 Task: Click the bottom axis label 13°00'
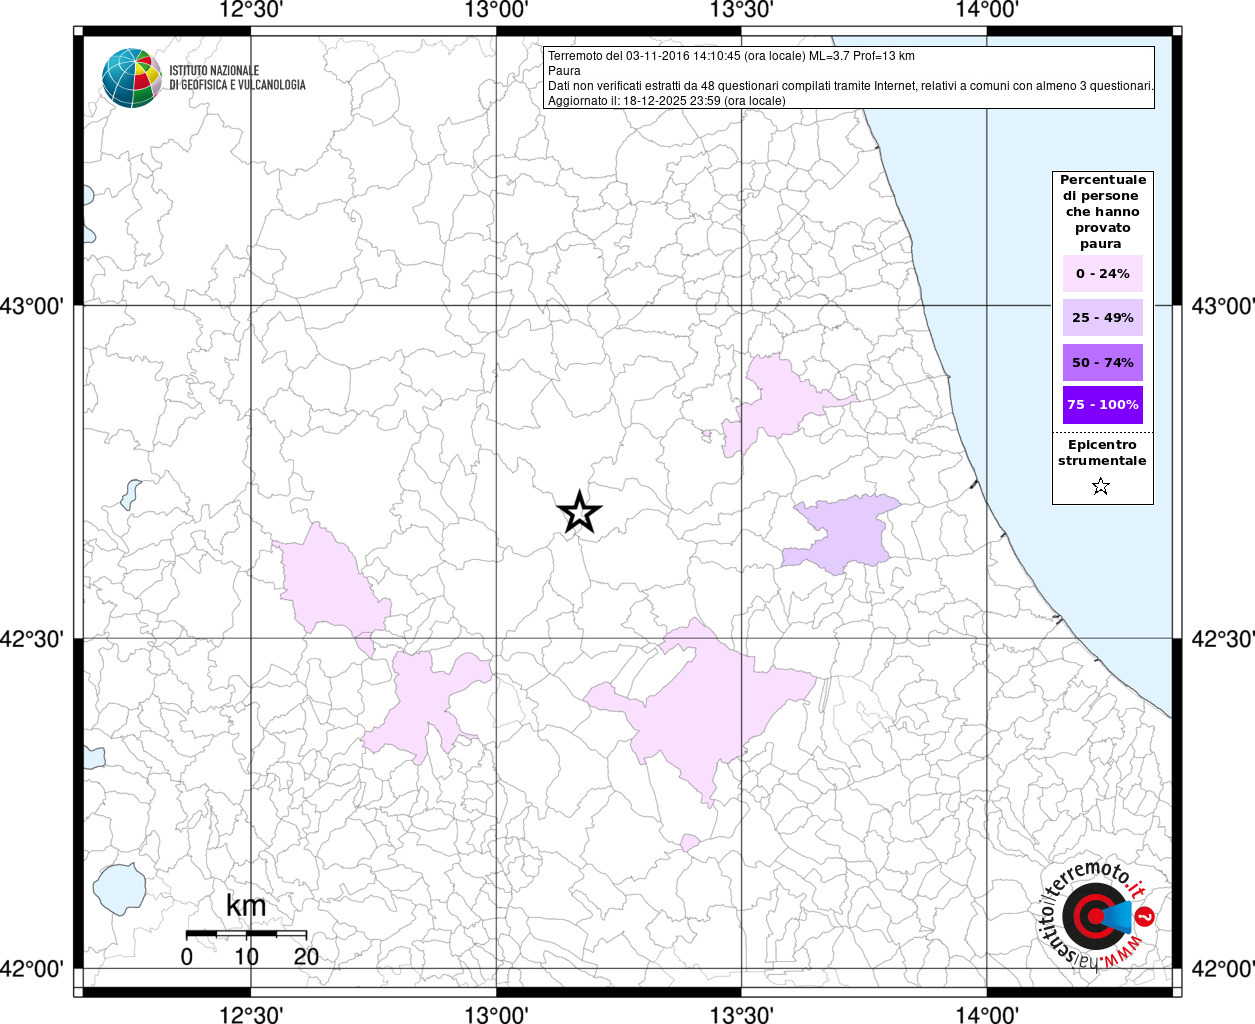pos(495,1015)
